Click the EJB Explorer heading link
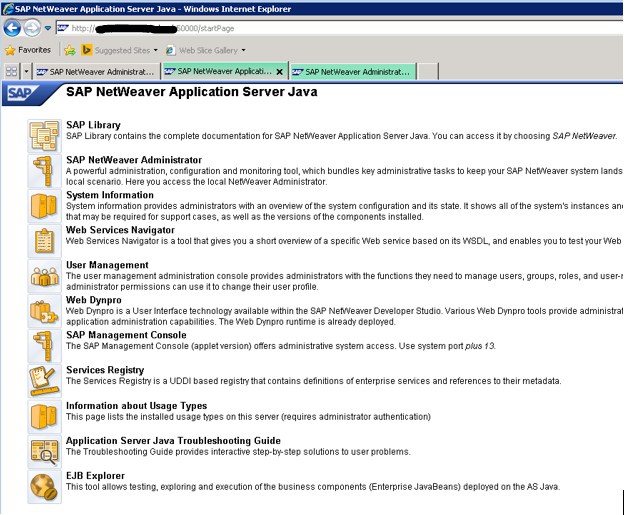Screen dimensions: 627x515 tap(95, 476)
